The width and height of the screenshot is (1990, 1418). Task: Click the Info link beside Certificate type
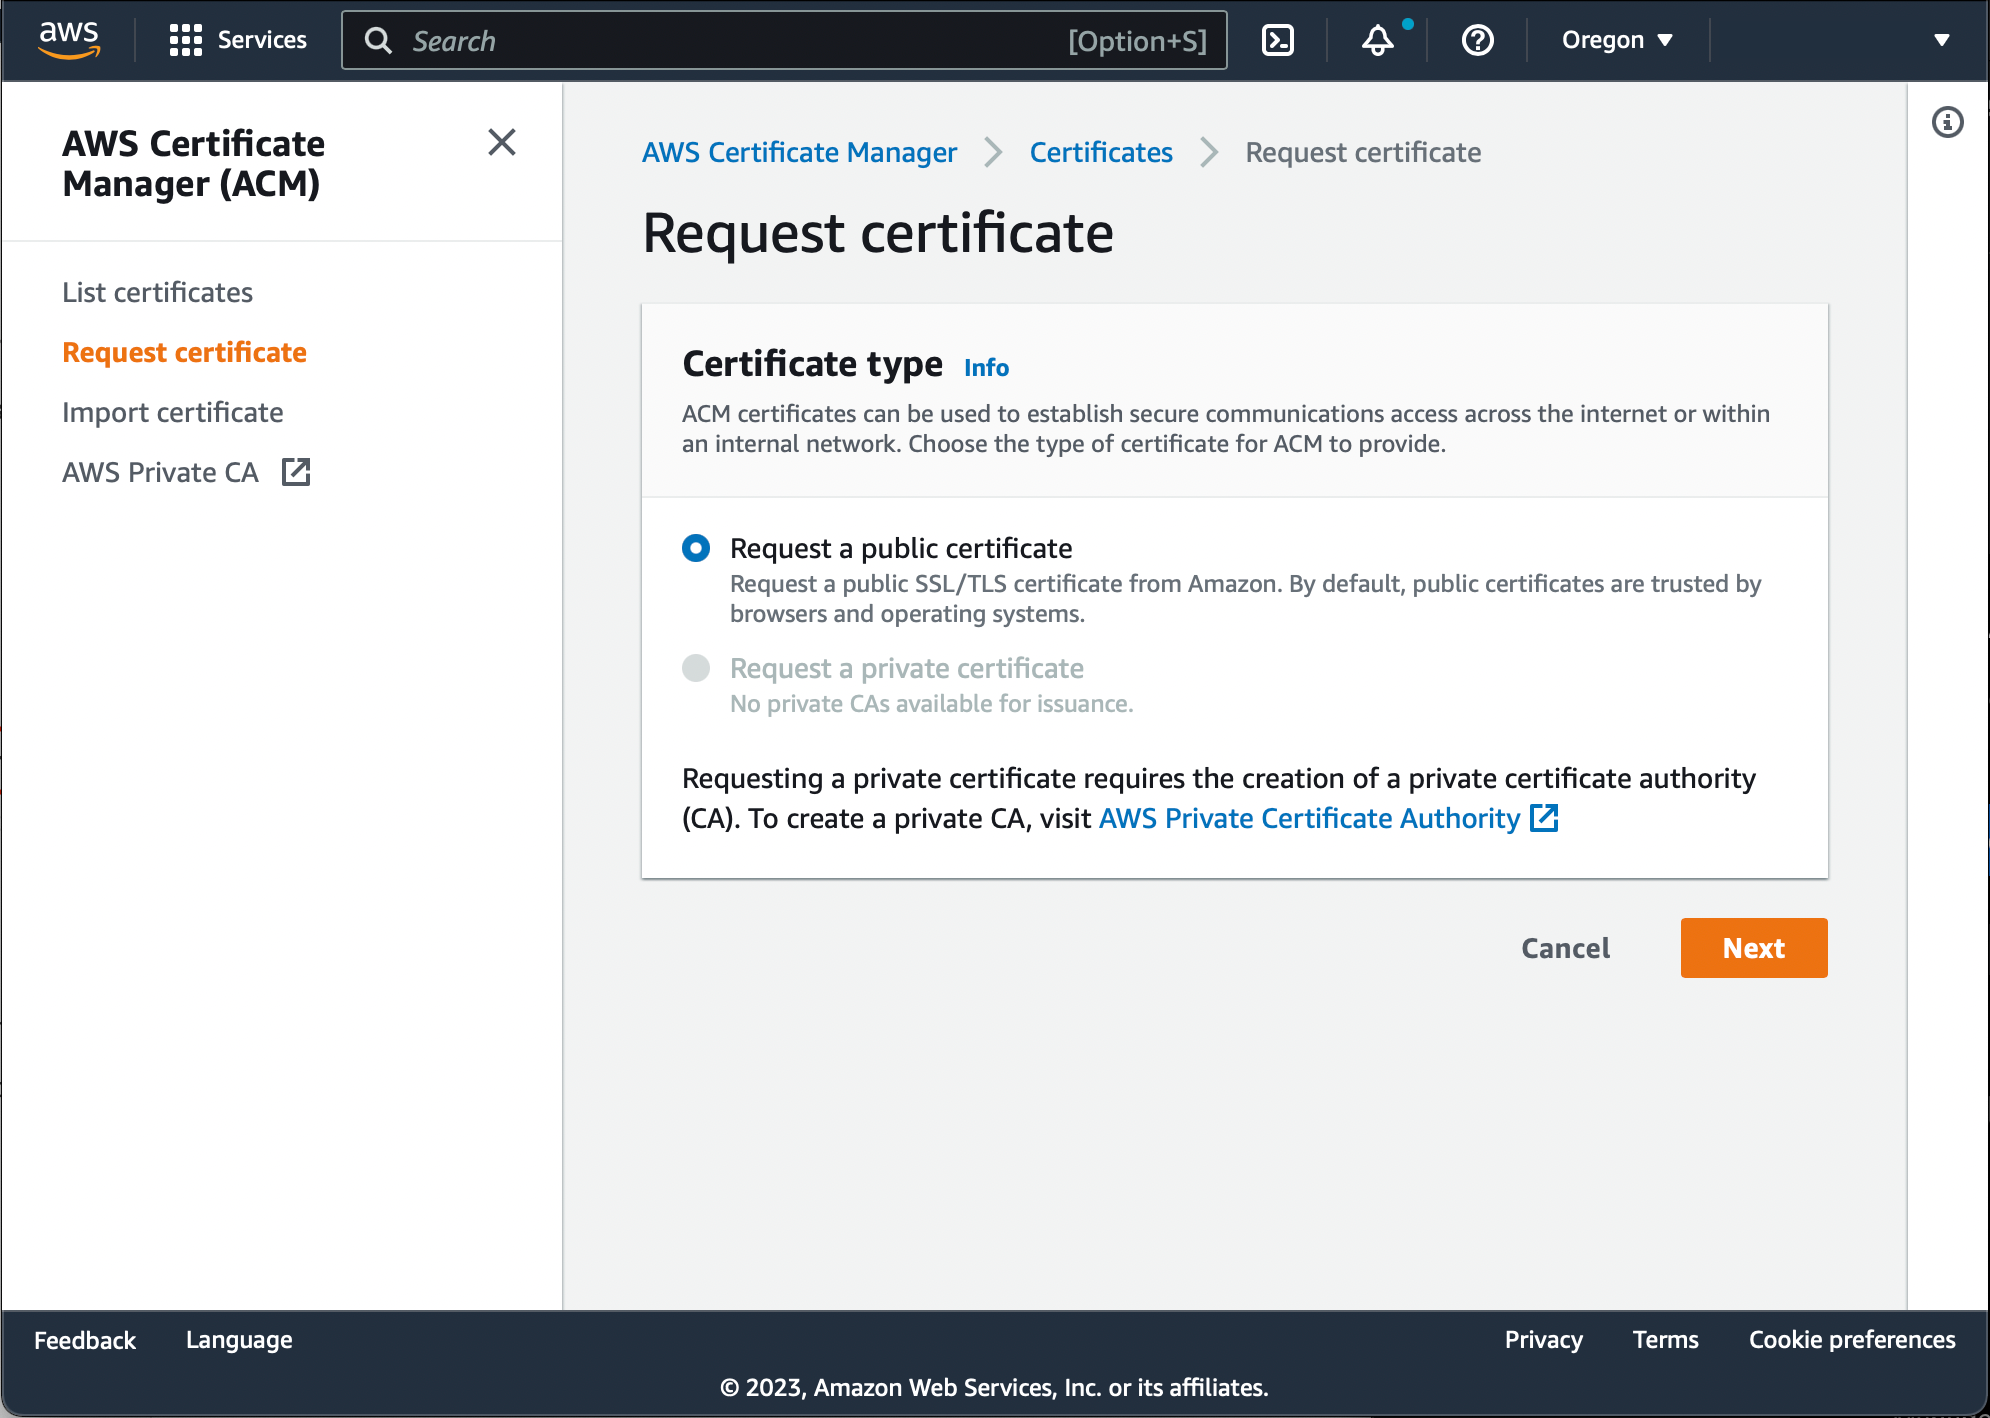pyautogui.click(x=986, y=368)
